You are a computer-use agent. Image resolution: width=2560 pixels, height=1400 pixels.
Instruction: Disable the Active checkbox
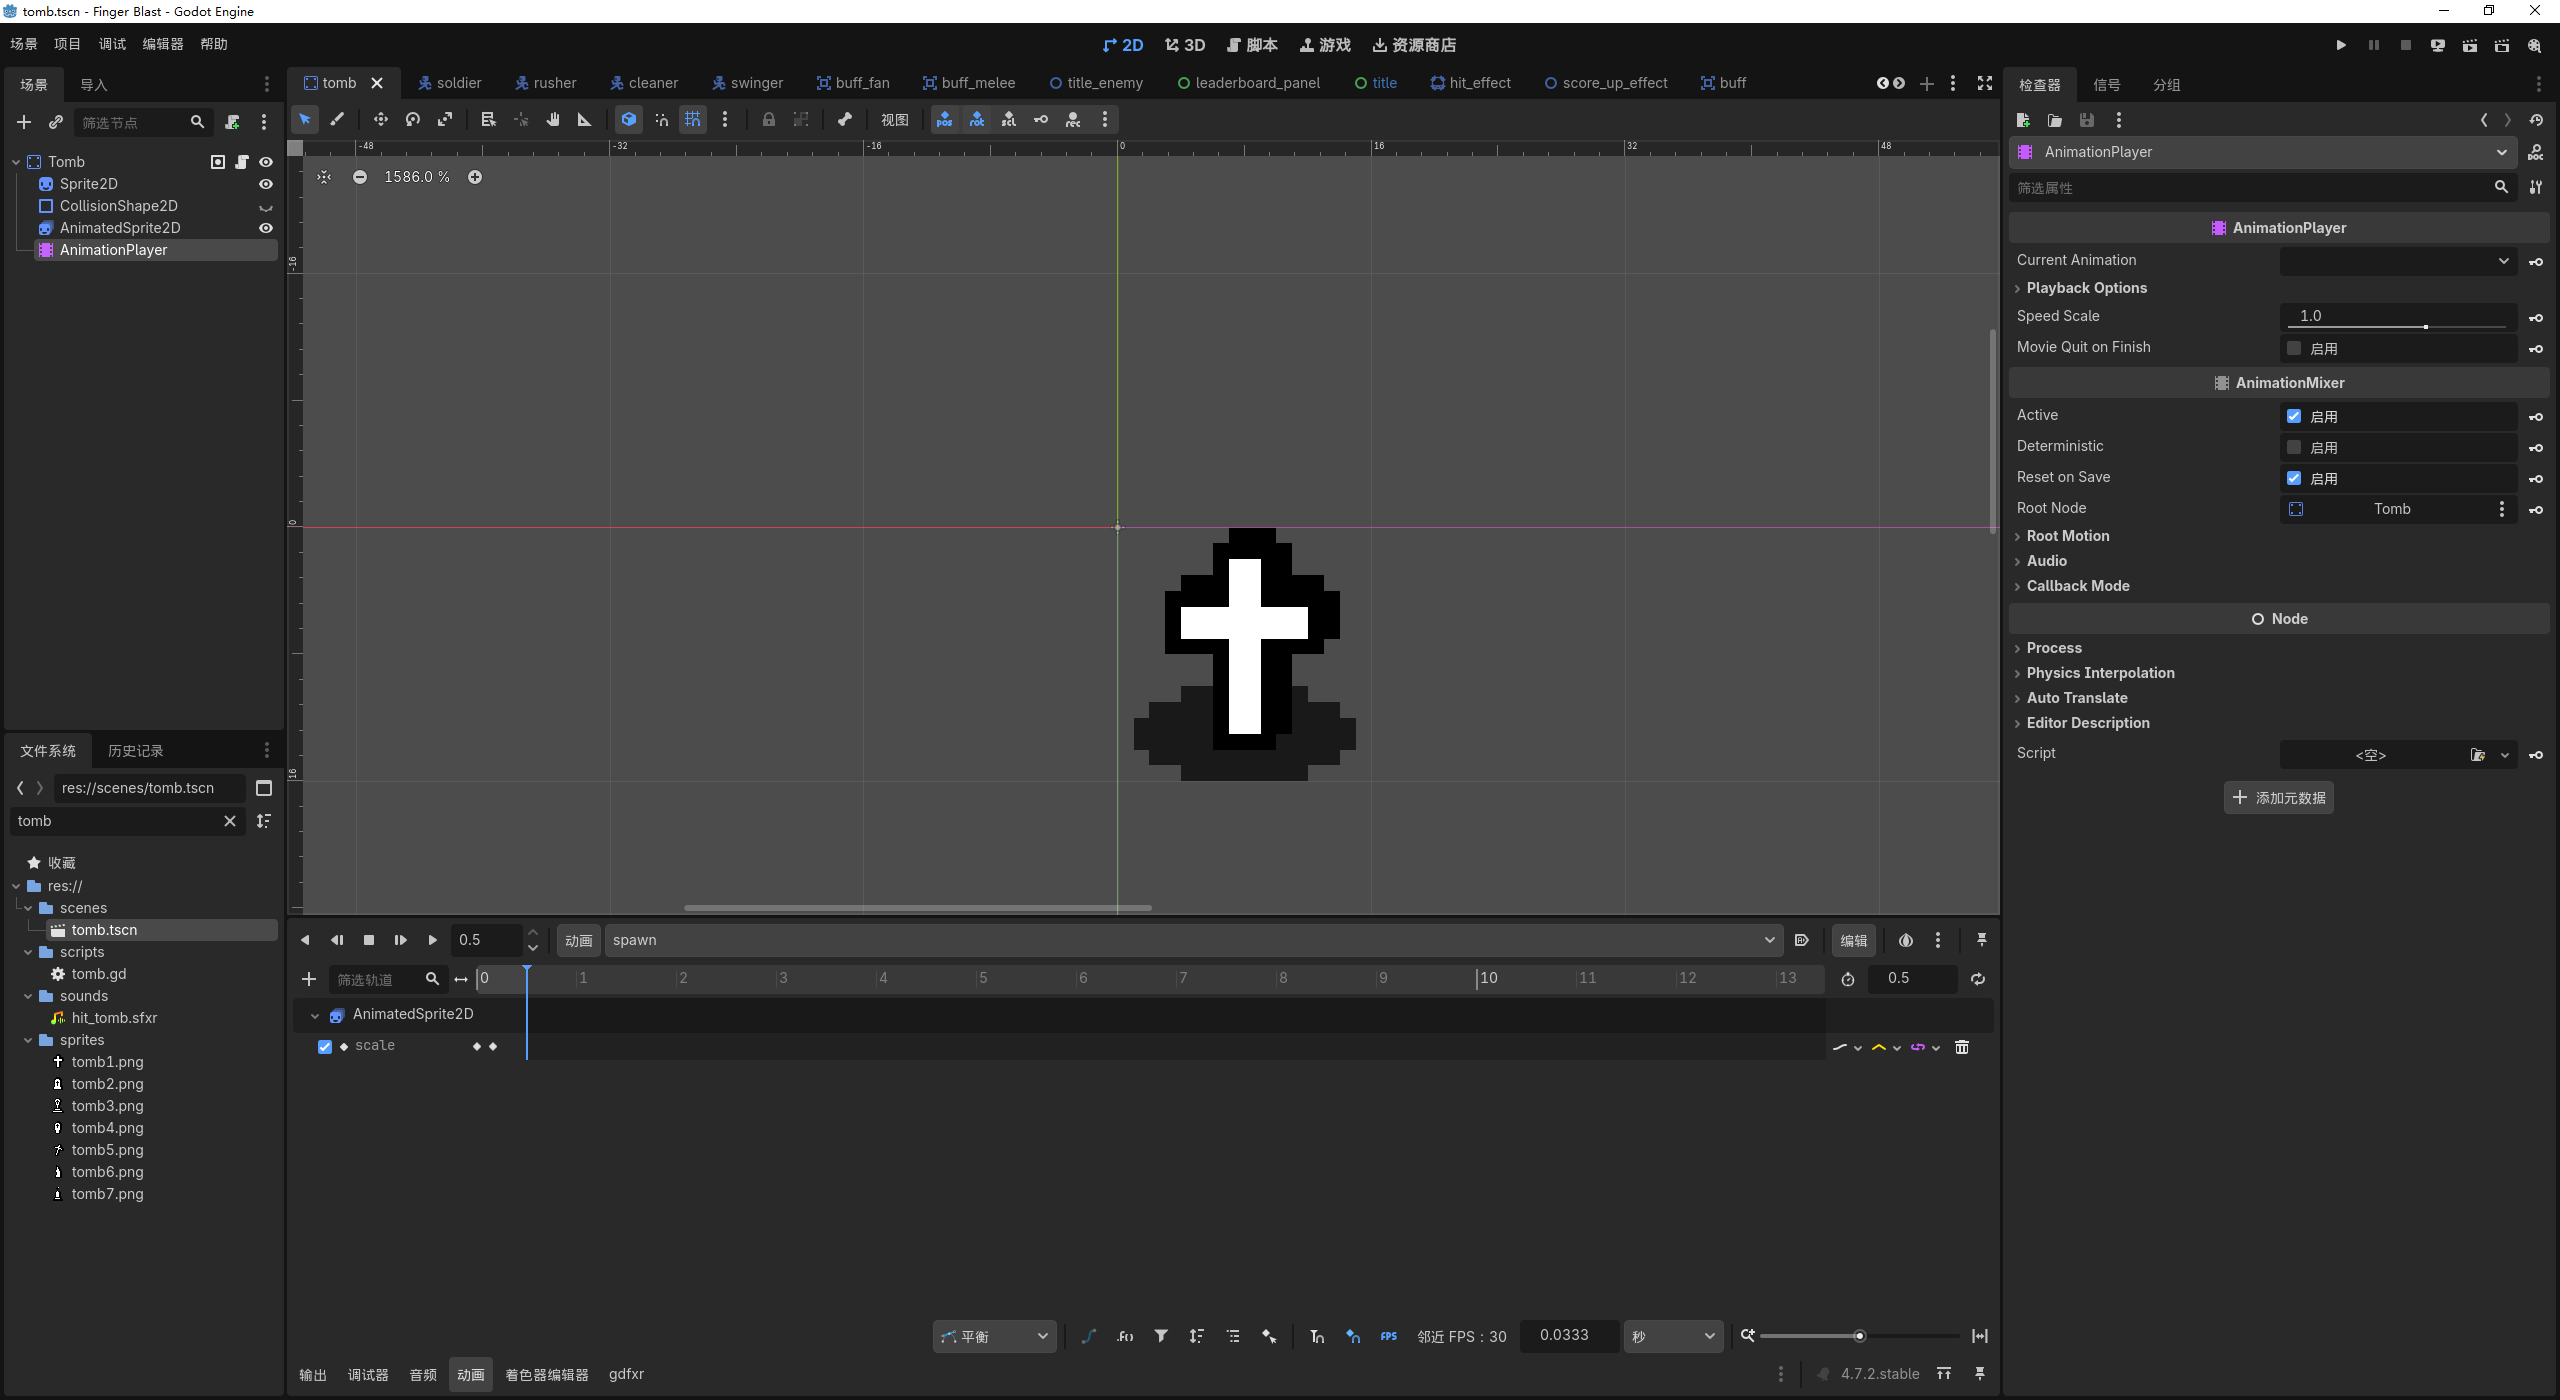coord(2294,417)
